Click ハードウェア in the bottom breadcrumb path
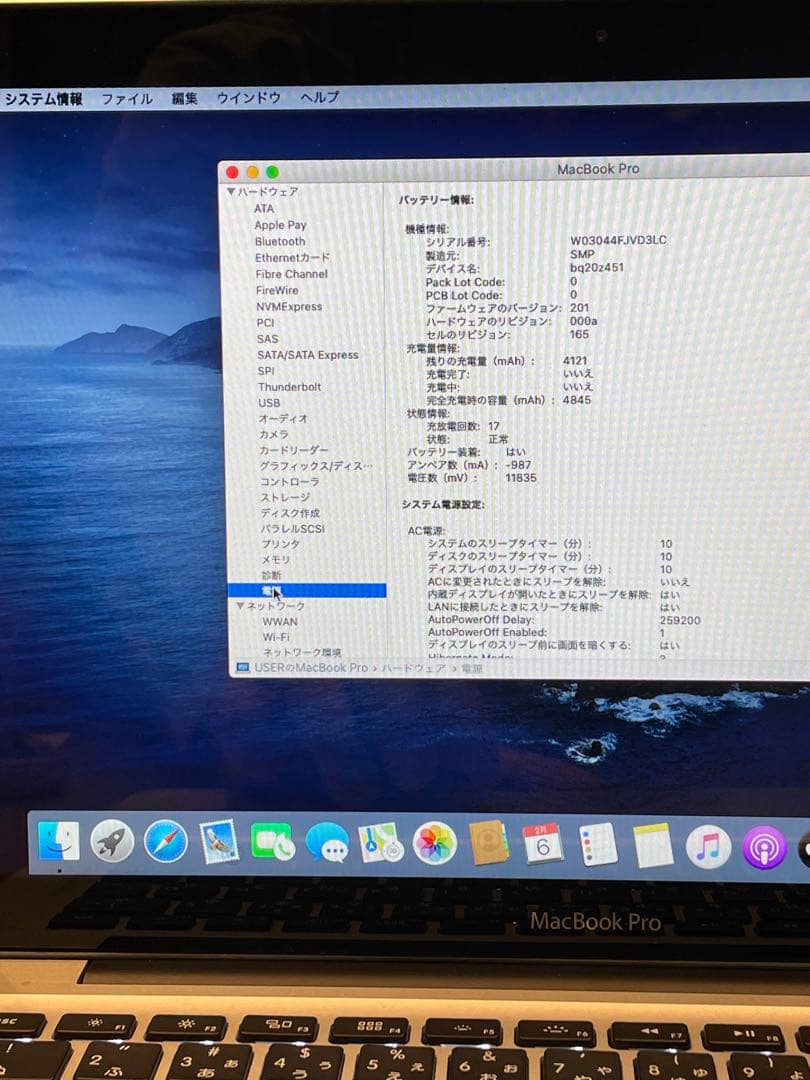This screenshot has width=810, height=1080. [413, 668]
